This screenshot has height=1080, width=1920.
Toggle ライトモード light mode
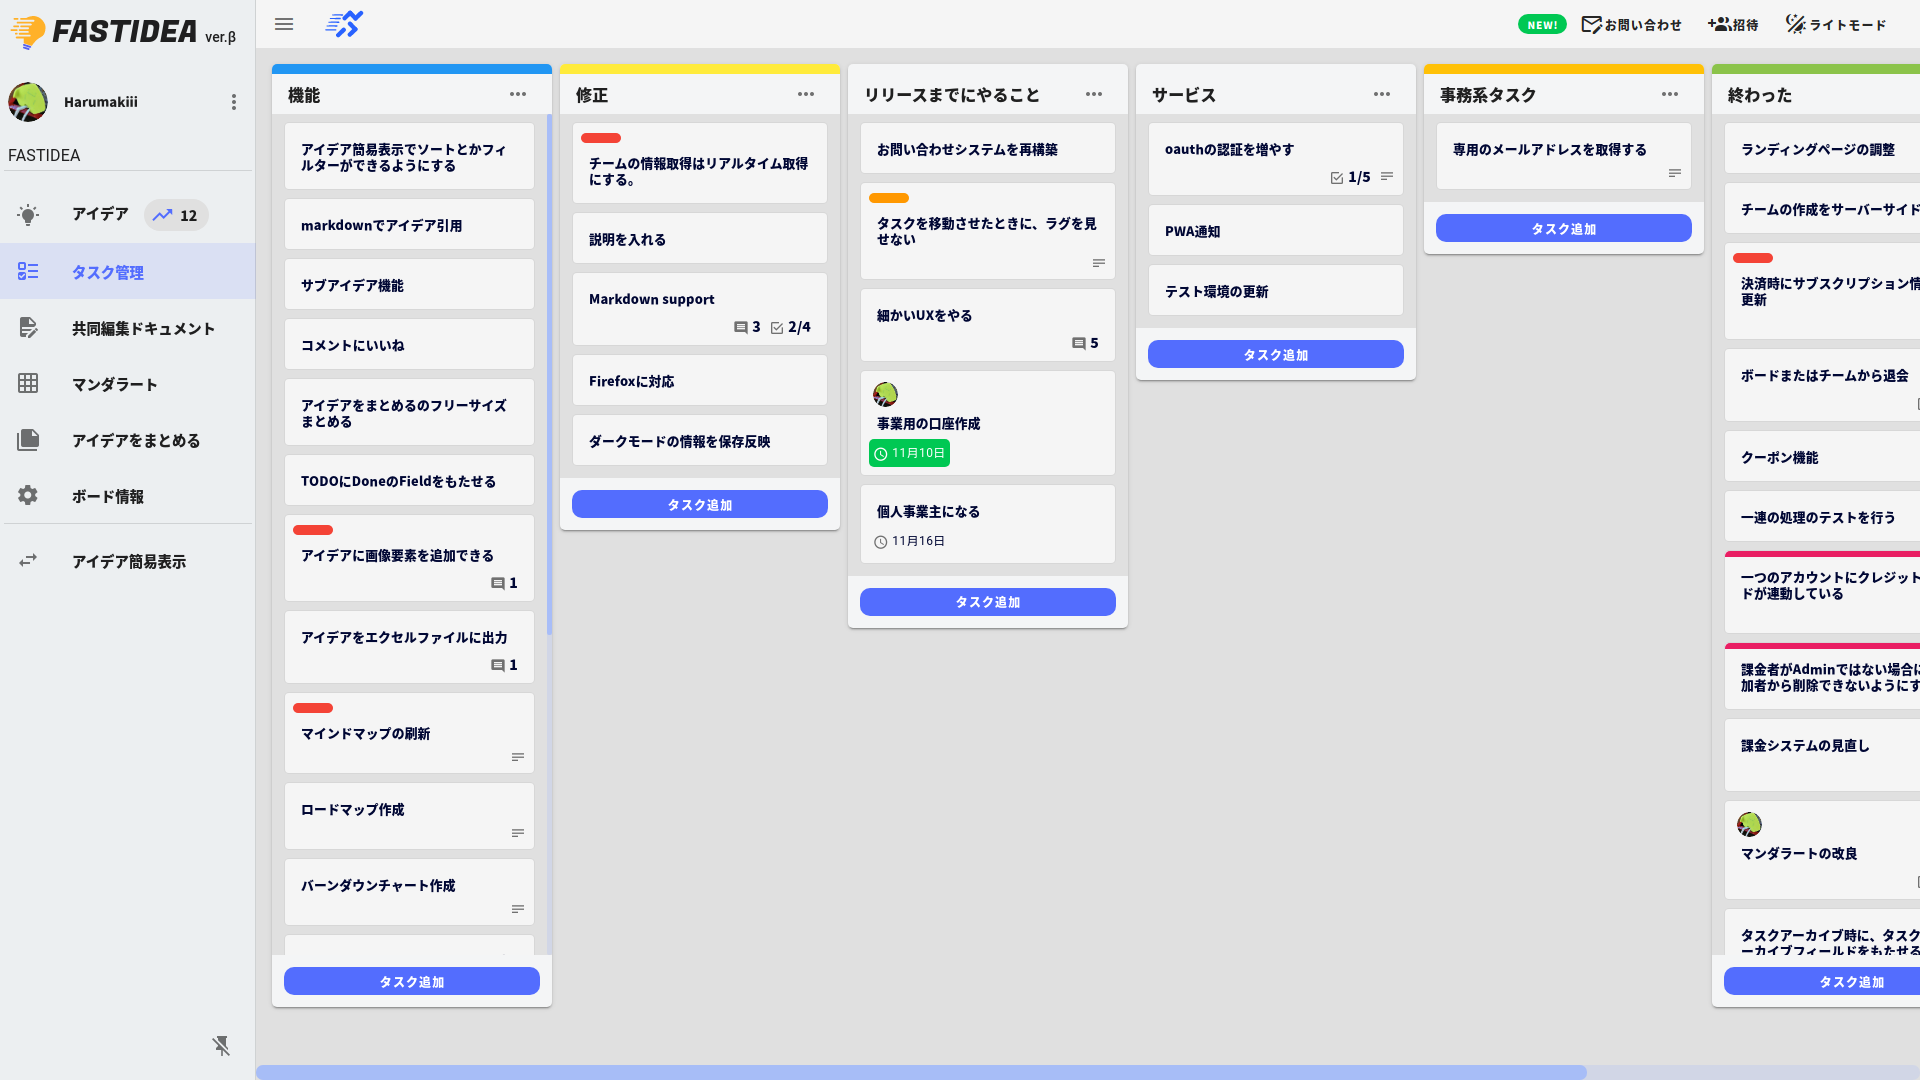(x=1836, y=24)
